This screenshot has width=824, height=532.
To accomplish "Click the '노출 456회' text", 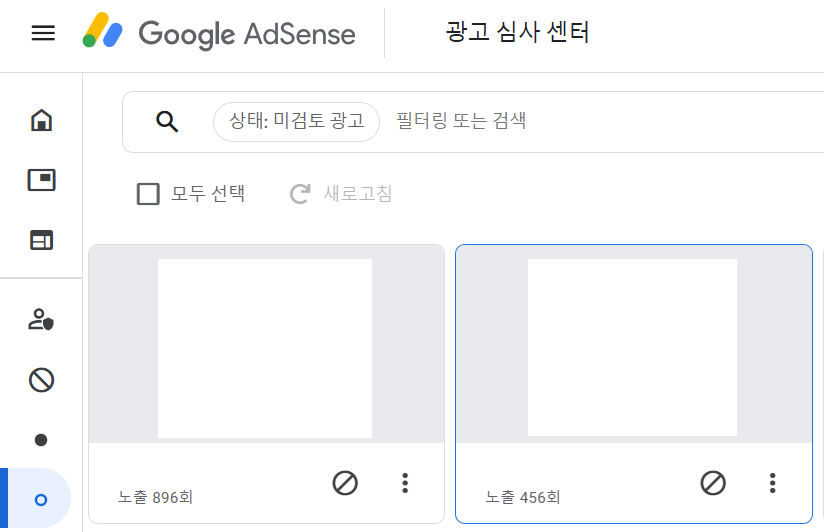I will click(523, 497).
